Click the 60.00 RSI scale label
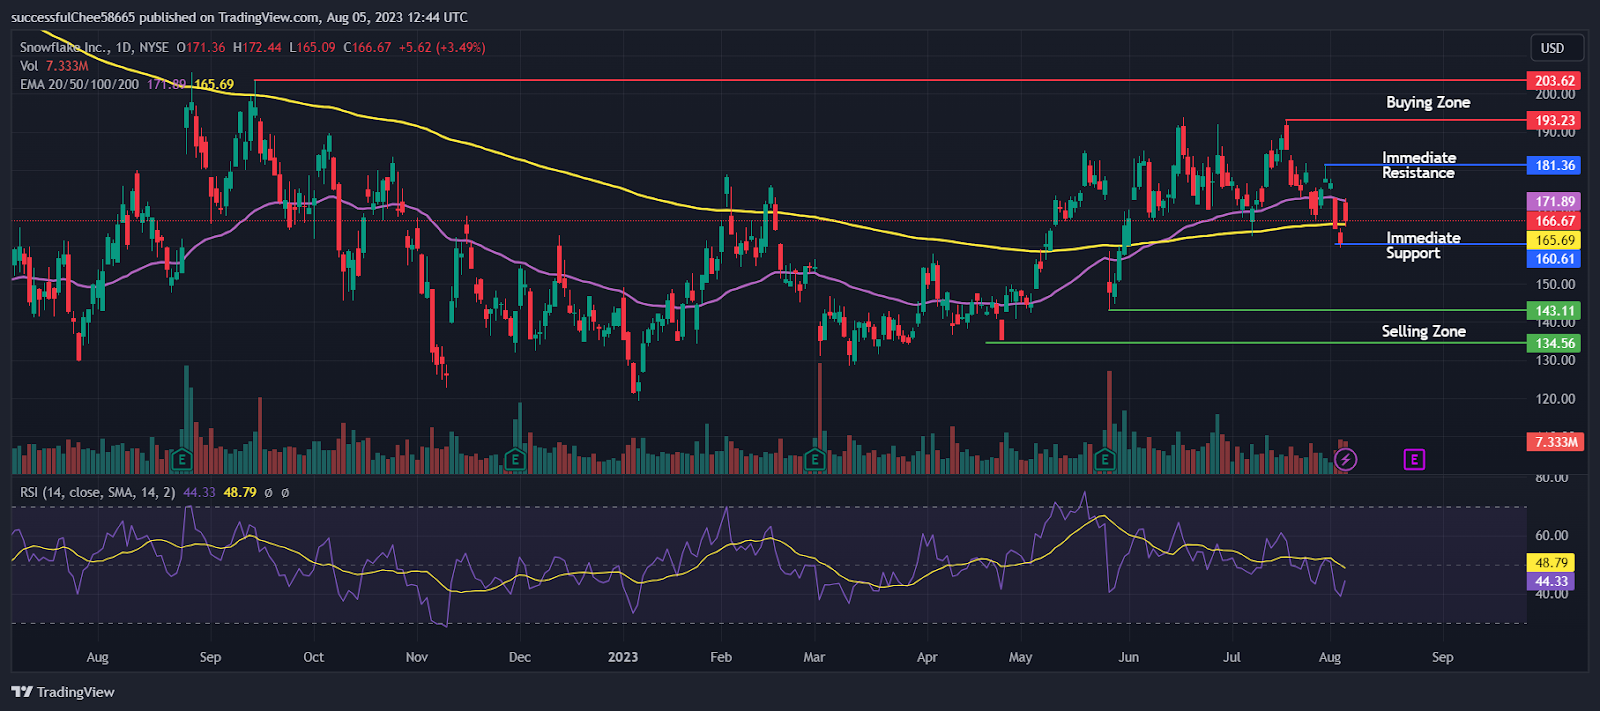 [1552, 535]
